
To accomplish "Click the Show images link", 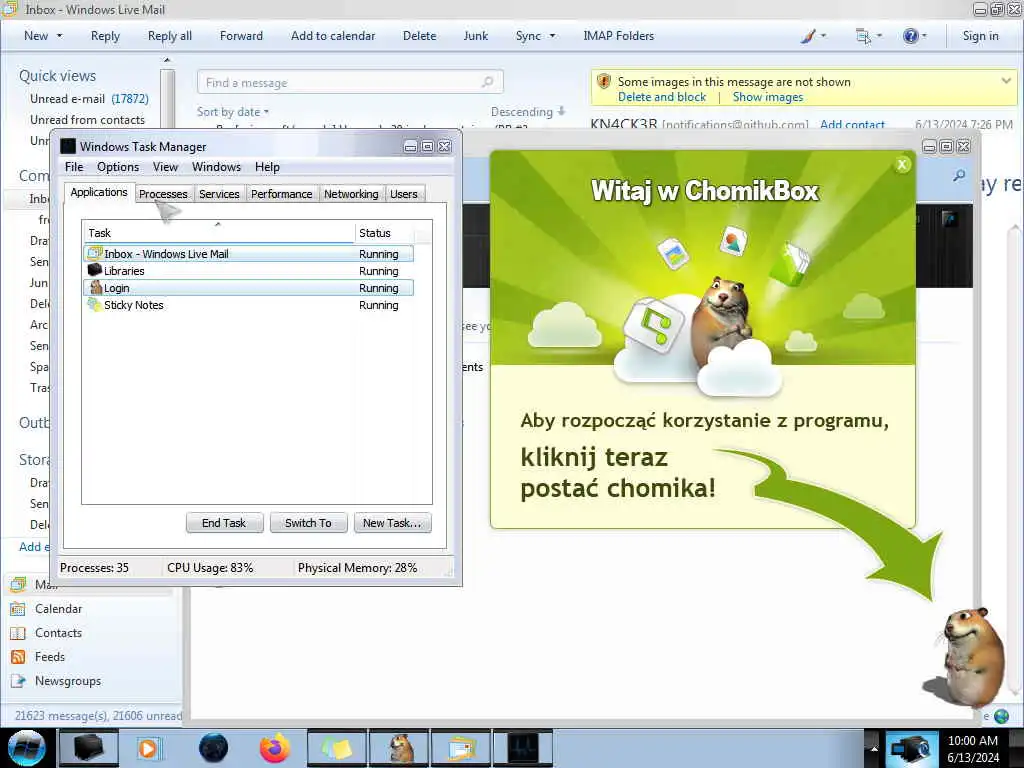I will [x=768, y=97].
